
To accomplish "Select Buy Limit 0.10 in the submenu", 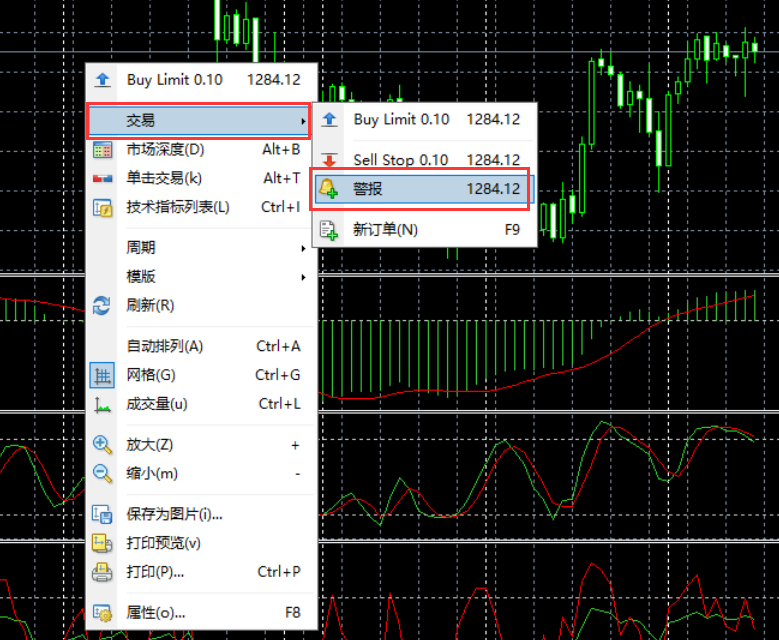I will tap(424, 119).
